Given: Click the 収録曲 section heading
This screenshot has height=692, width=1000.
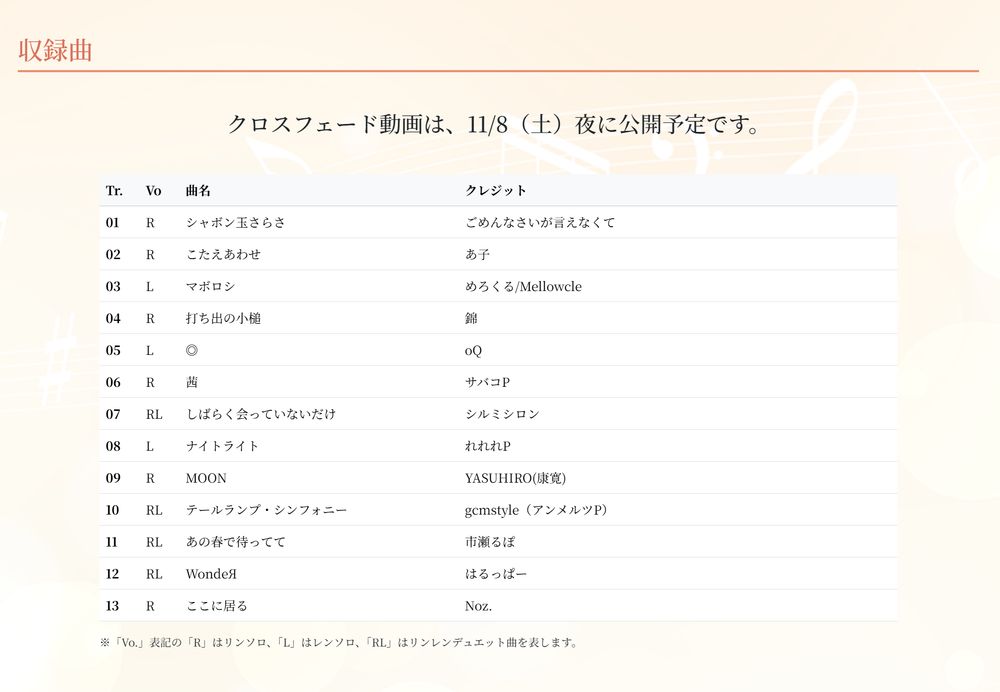Looking at the screenshot, I should coord(55,50).
